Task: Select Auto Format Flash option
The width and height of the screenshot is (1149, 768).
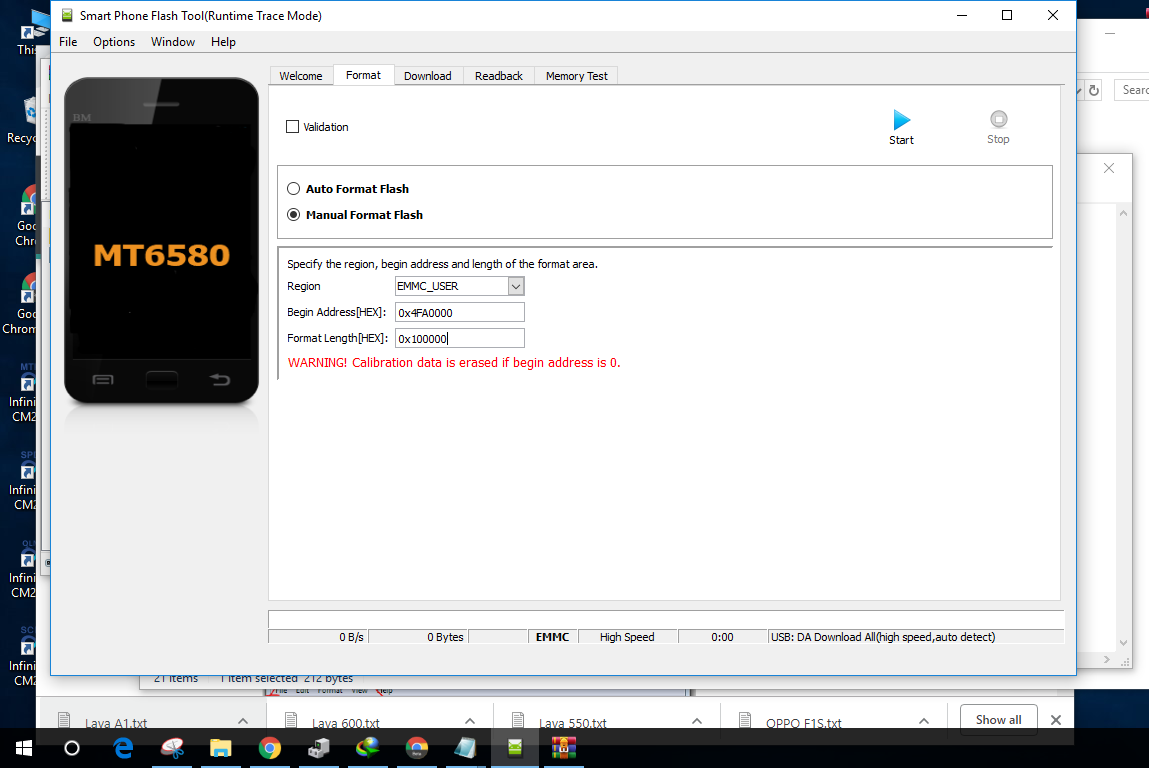Action: (x=294, y=188)
